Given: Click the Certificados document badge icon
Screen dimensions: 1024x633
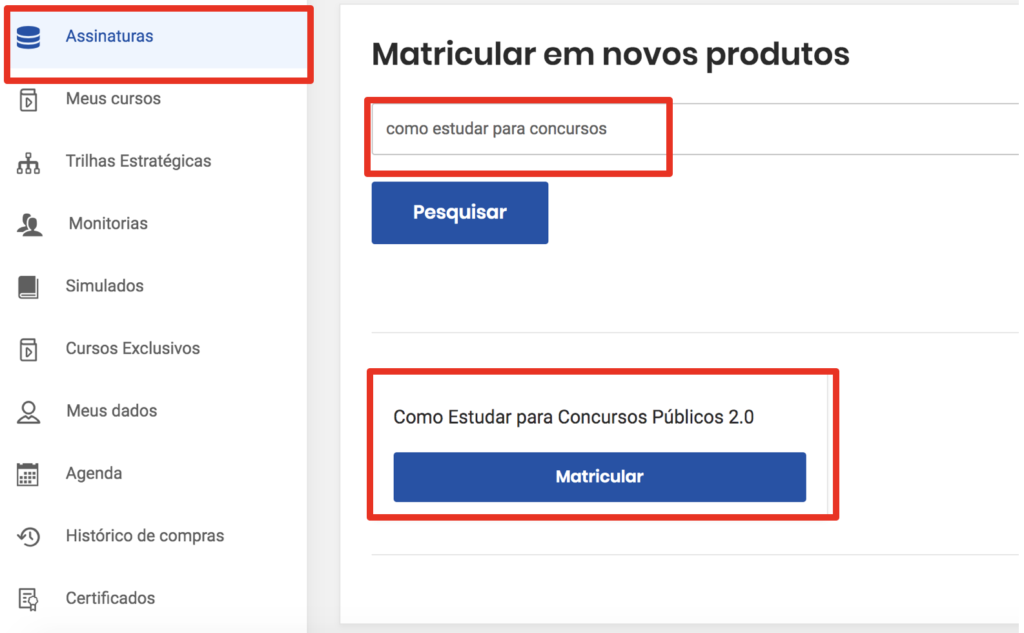Looking at the screenshot, I should 28,599.
